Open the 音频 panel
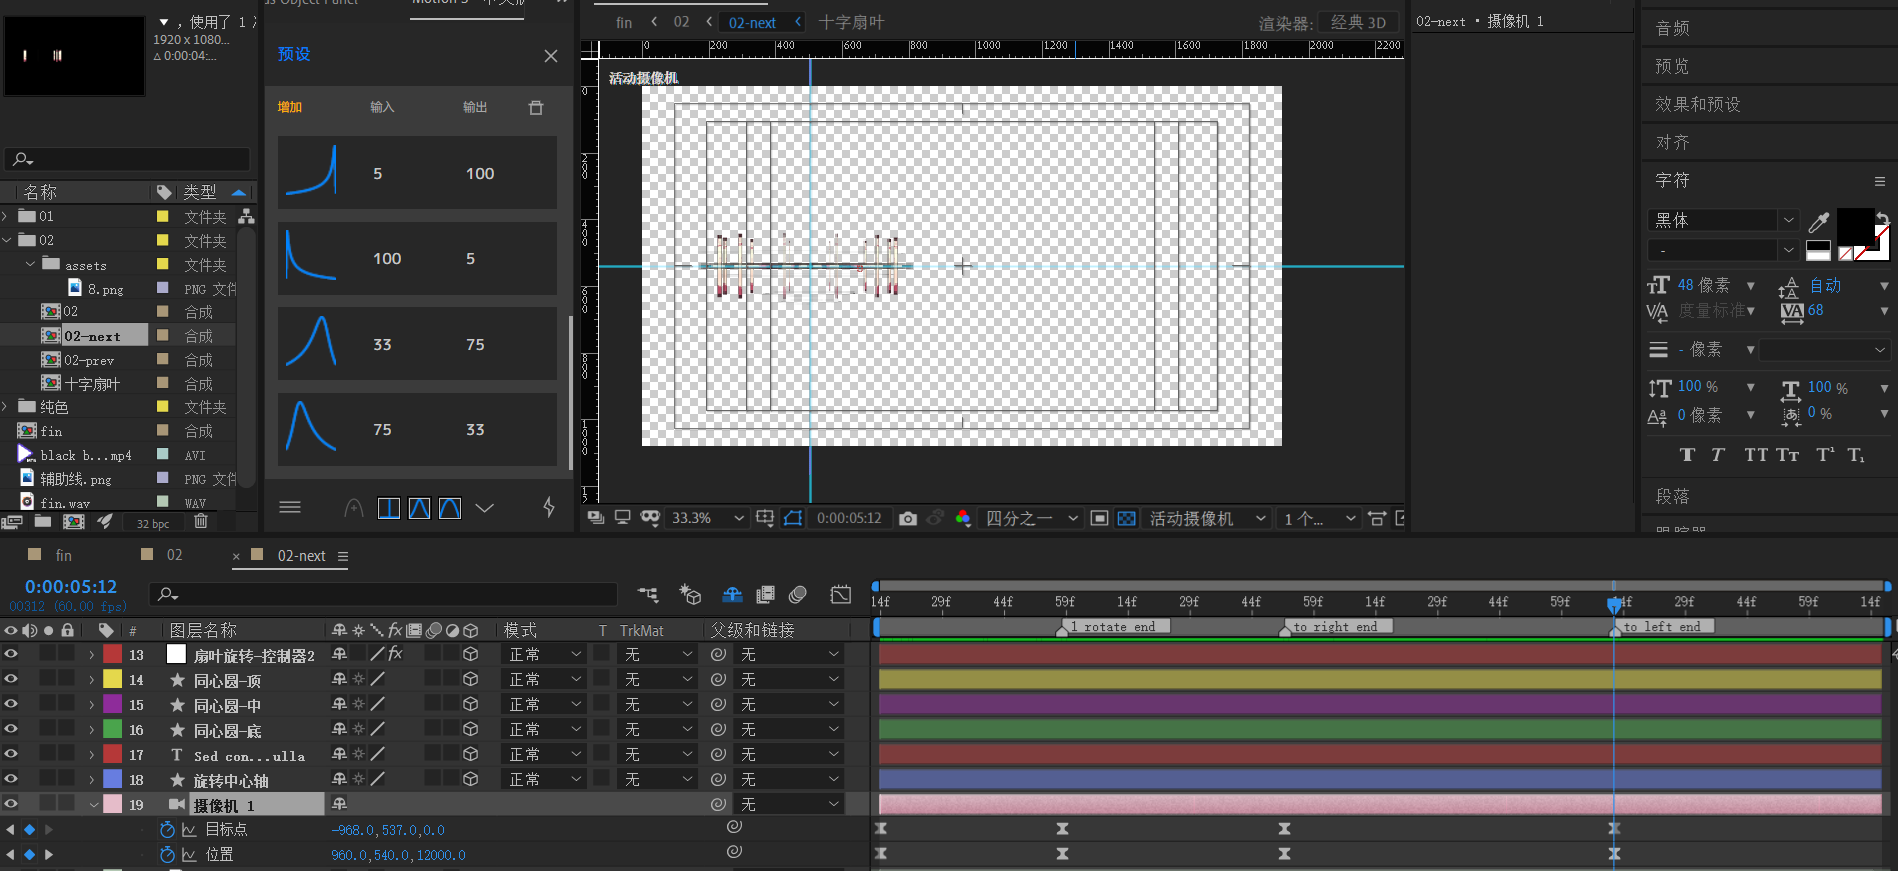Screen dimensions: 1898x871 click(1673, 28)
